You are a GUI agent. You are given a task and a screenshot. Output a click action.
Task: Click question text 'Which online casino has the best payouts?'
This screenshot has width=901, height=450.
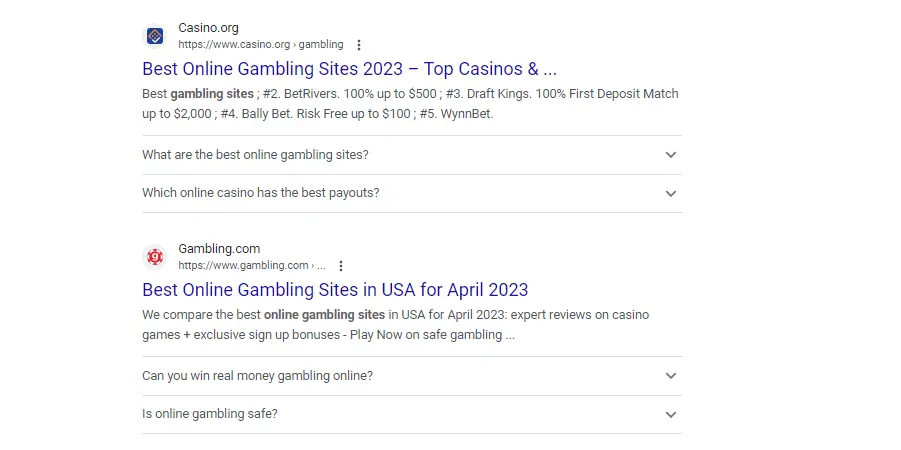pyautogui.click(x=261, y=193)
